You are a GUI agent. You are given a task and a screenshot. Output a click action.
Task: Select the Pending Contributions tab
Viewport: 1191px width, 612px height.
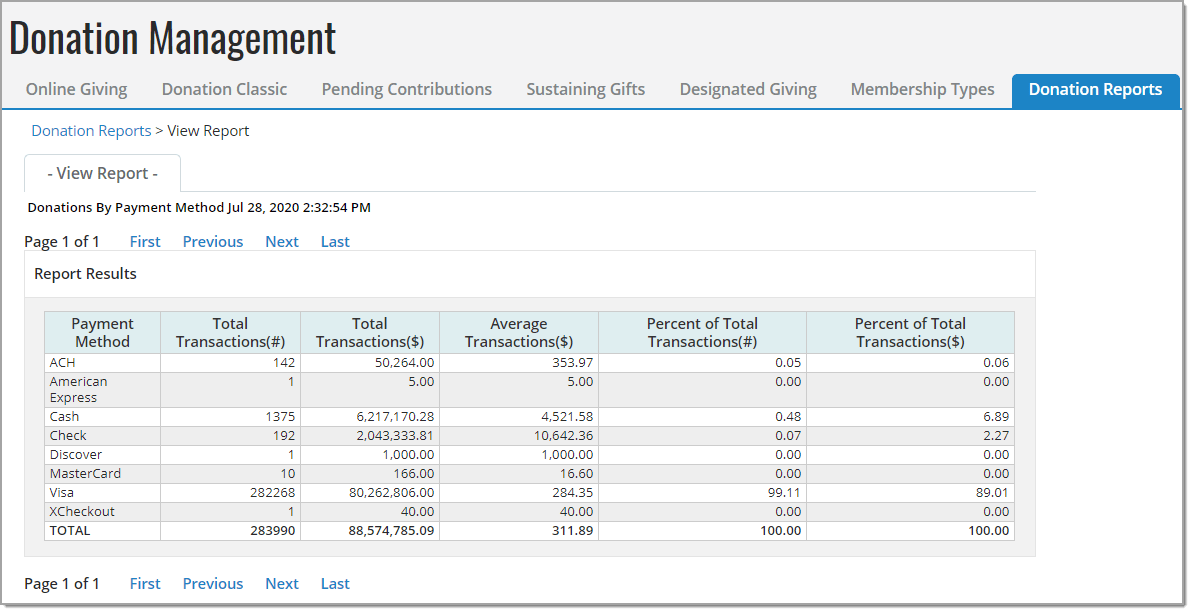[x=406, y=89]
